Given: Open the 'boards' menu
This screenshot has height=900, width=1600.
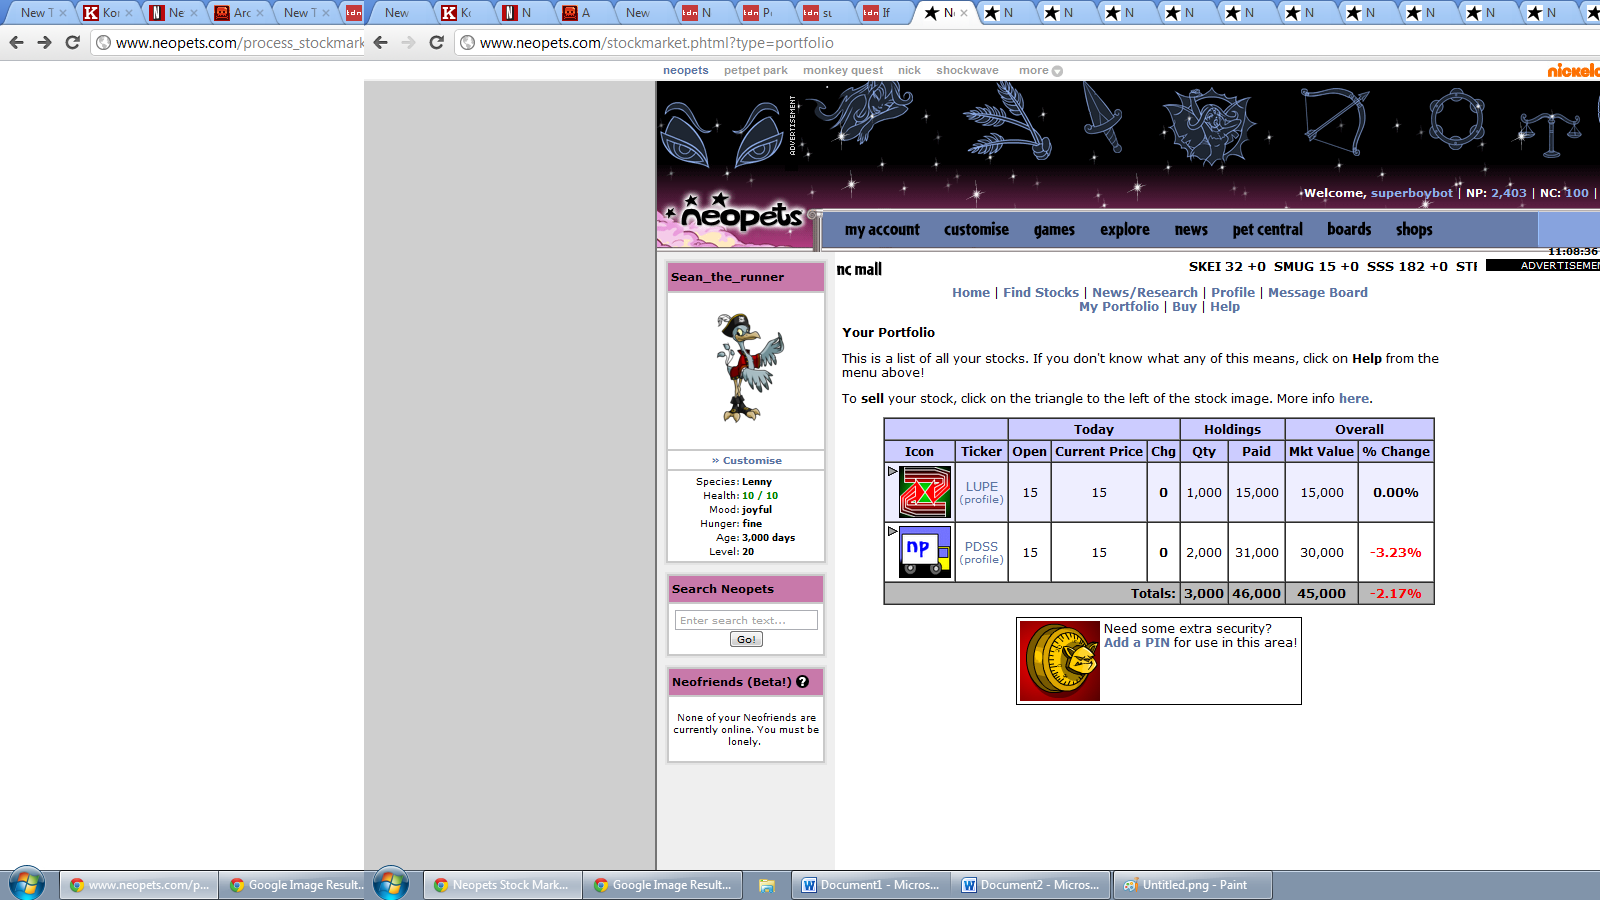Looking at the screenshot, I should click(x=1349, y=229).
